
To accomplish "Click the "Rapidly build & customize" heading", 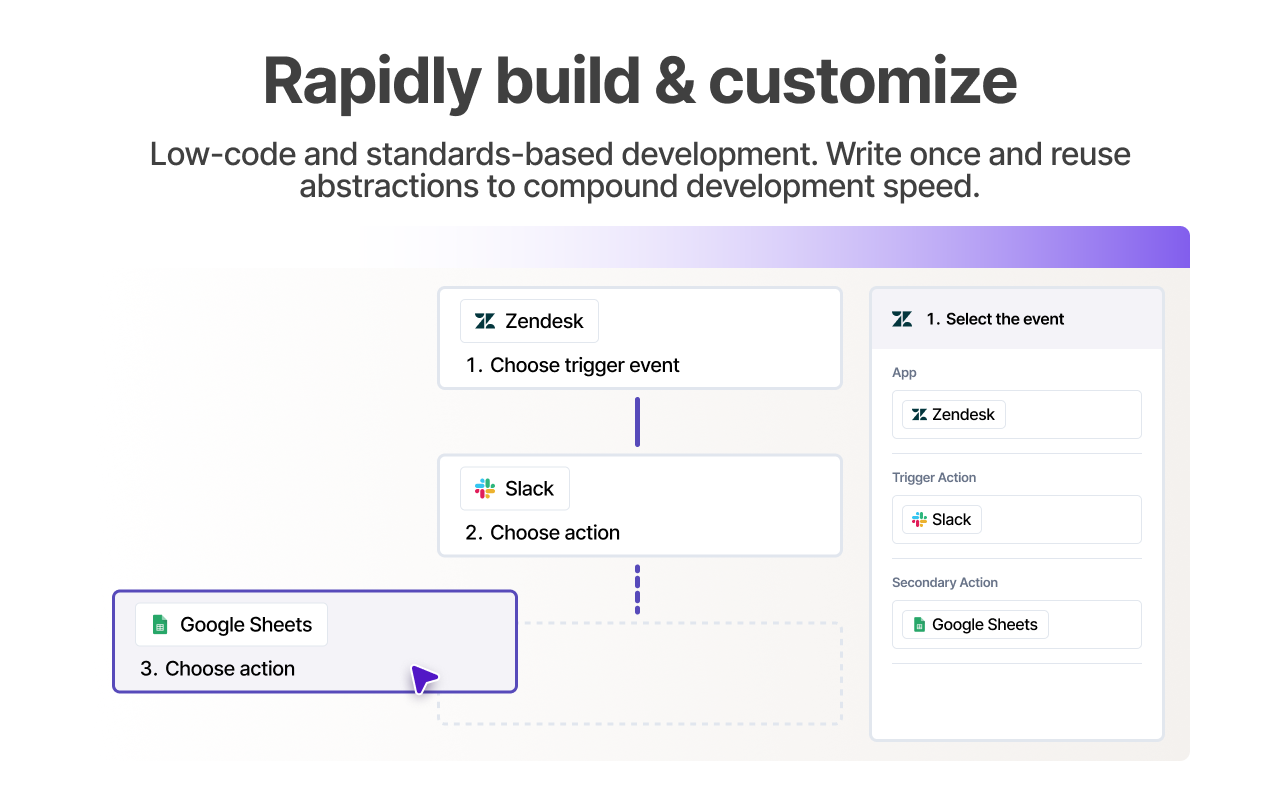I will pos(640,81).
